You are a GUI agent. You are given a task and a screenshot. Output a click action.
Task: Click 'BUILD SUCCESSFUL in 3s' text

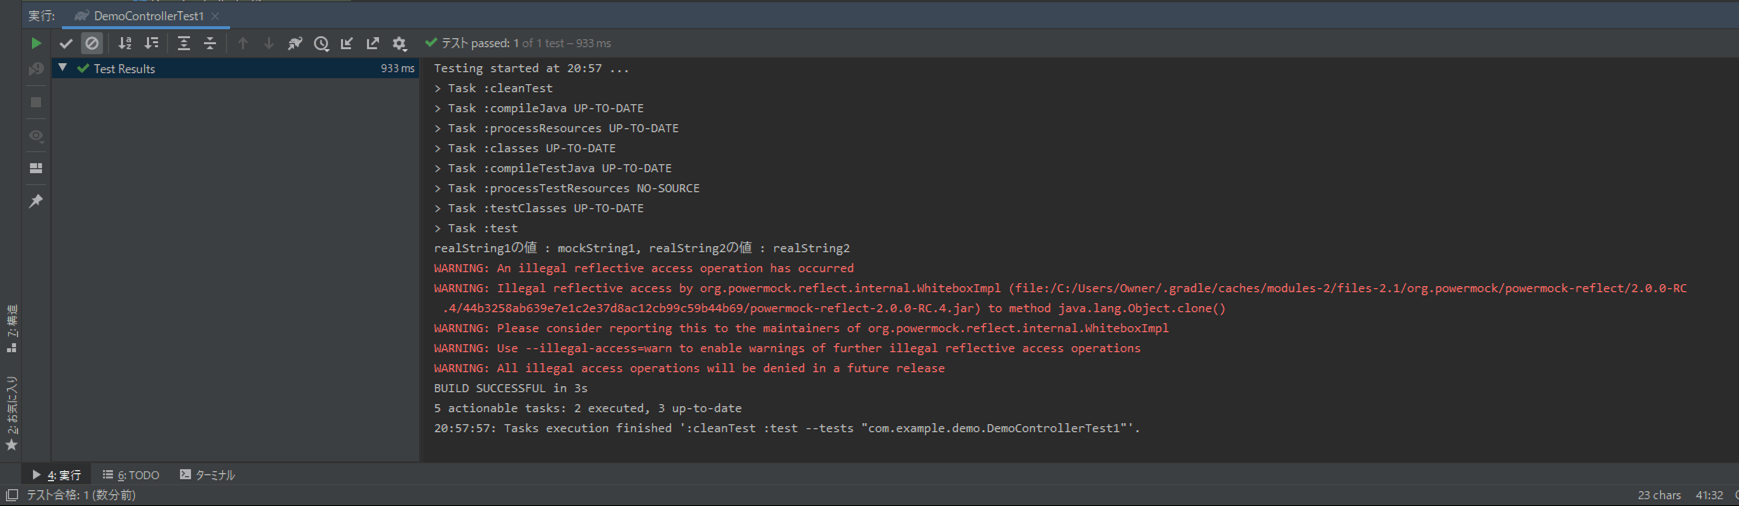click(x=510, y=388)
